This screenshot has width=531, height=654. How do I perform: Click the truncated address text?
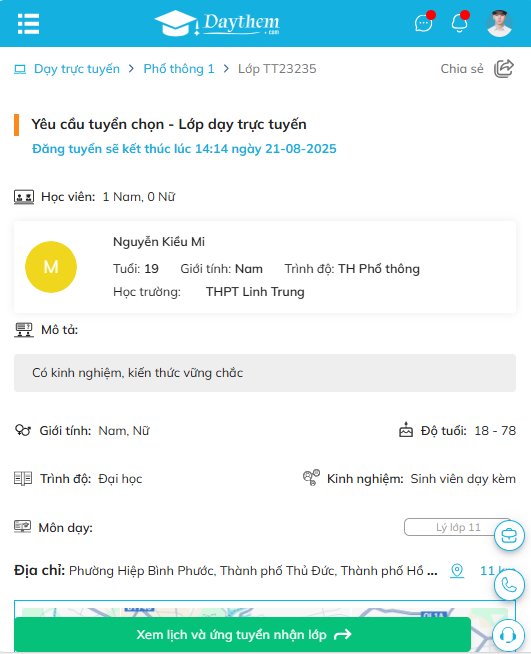coord(253,571)
